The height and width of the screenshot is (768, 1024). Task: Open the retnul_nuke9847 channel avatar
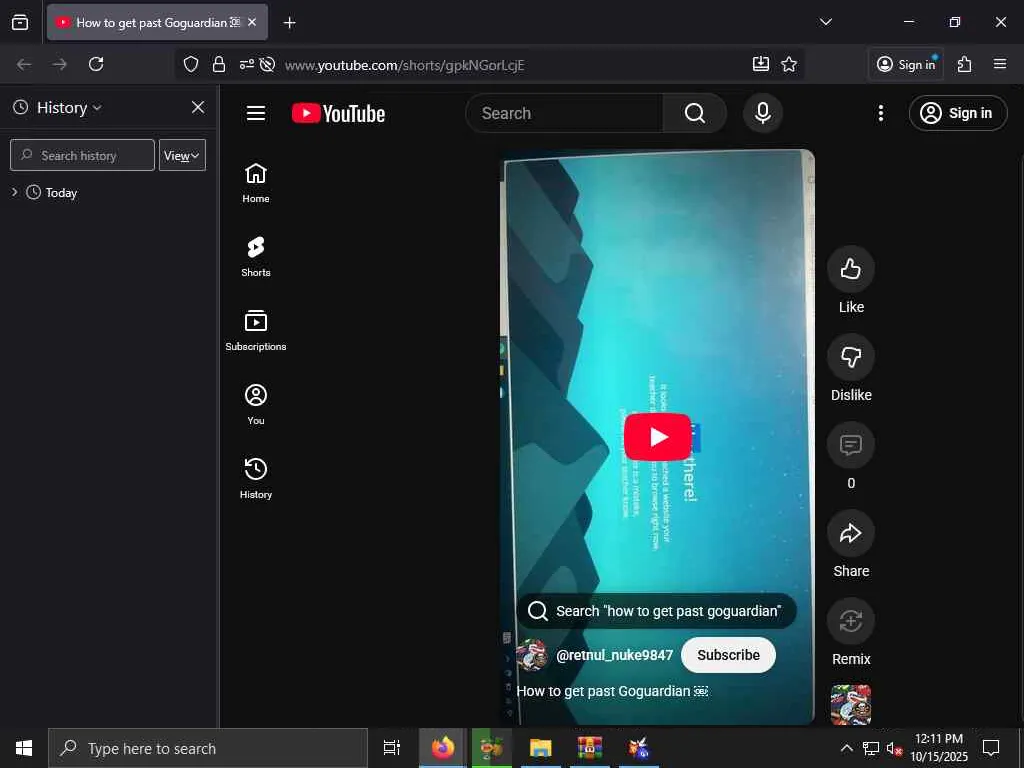pyautogui.click(x=532, y=655)
